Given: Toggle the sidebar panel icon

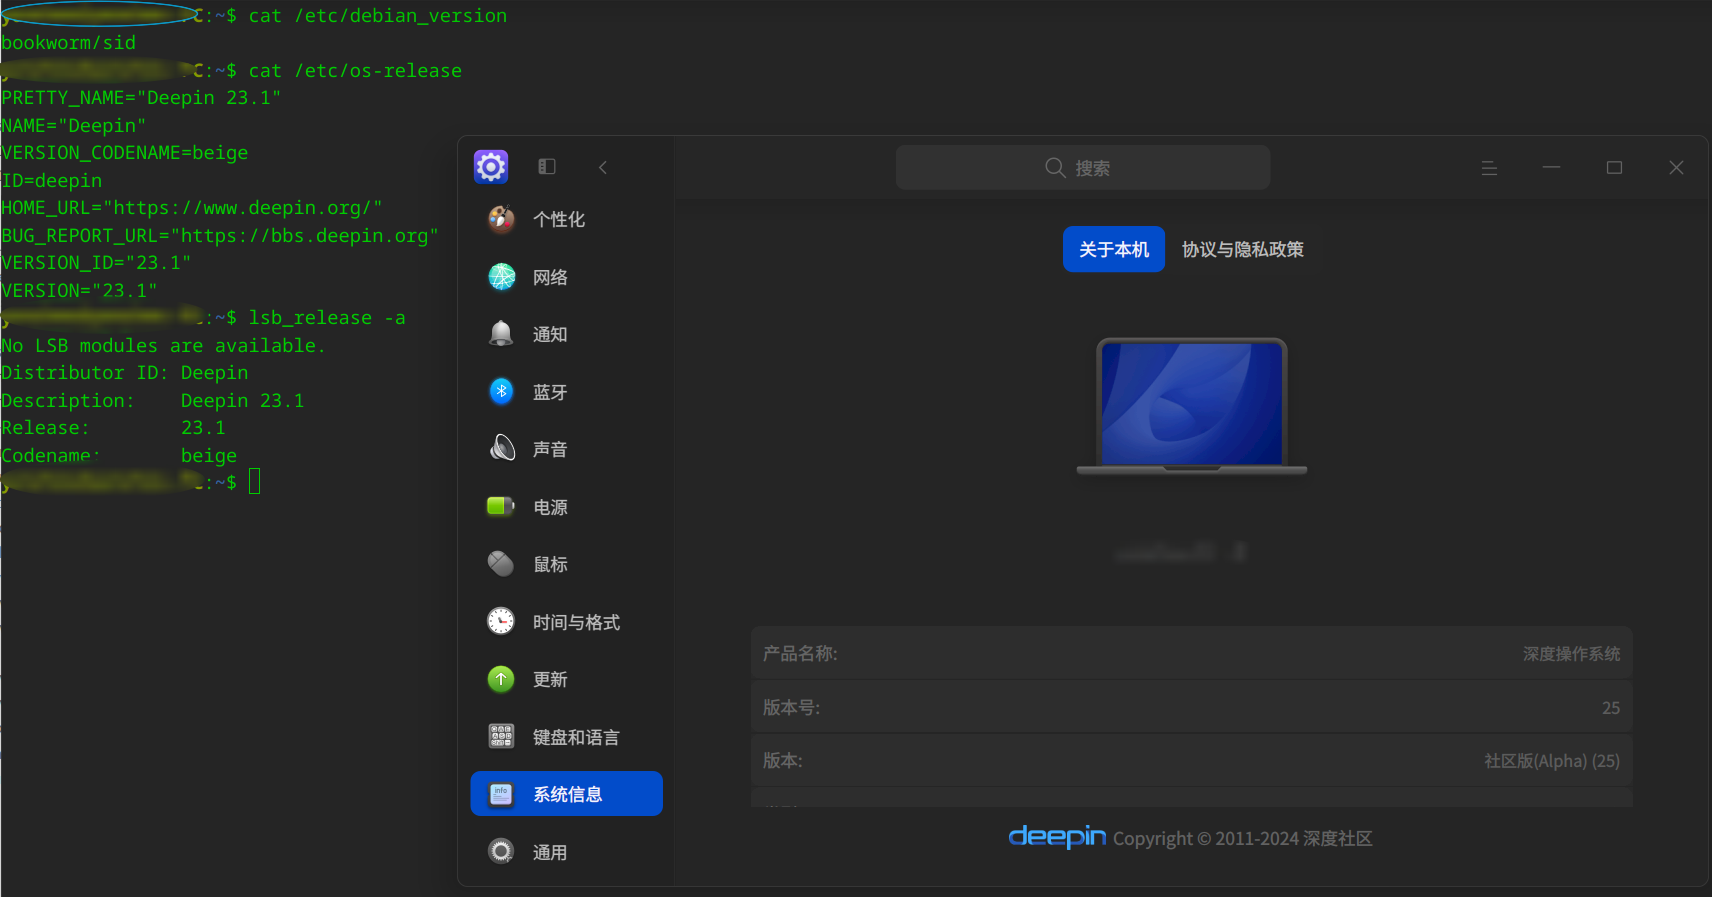Looking at the screenshot, I should point(547,167).
